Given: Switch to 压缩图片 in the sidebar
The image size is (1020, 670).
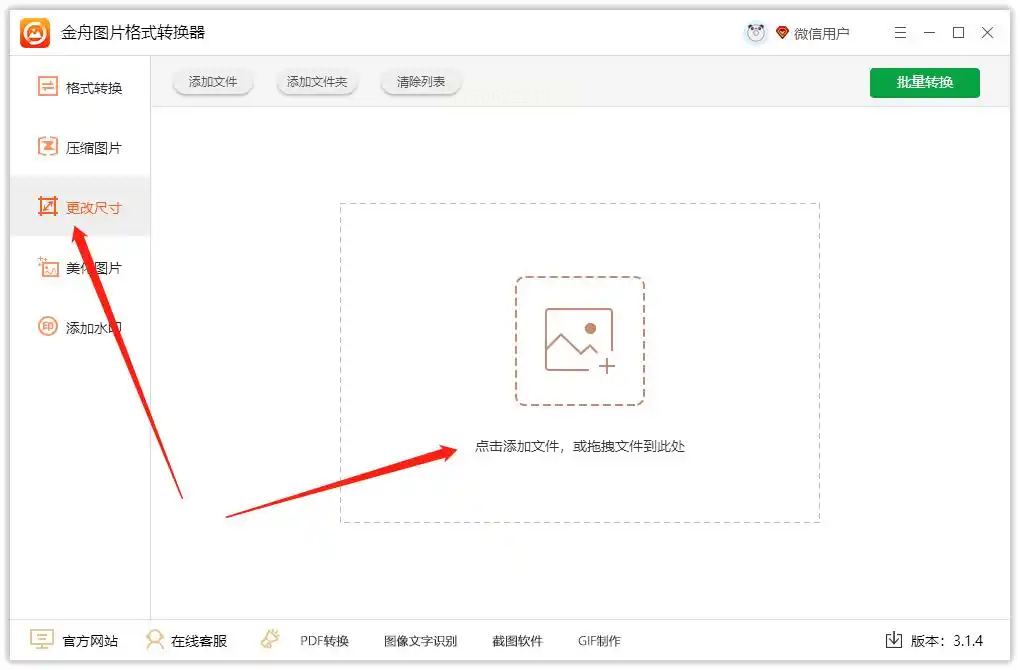Looking at the screenshot, I should (x=80, y=148).
